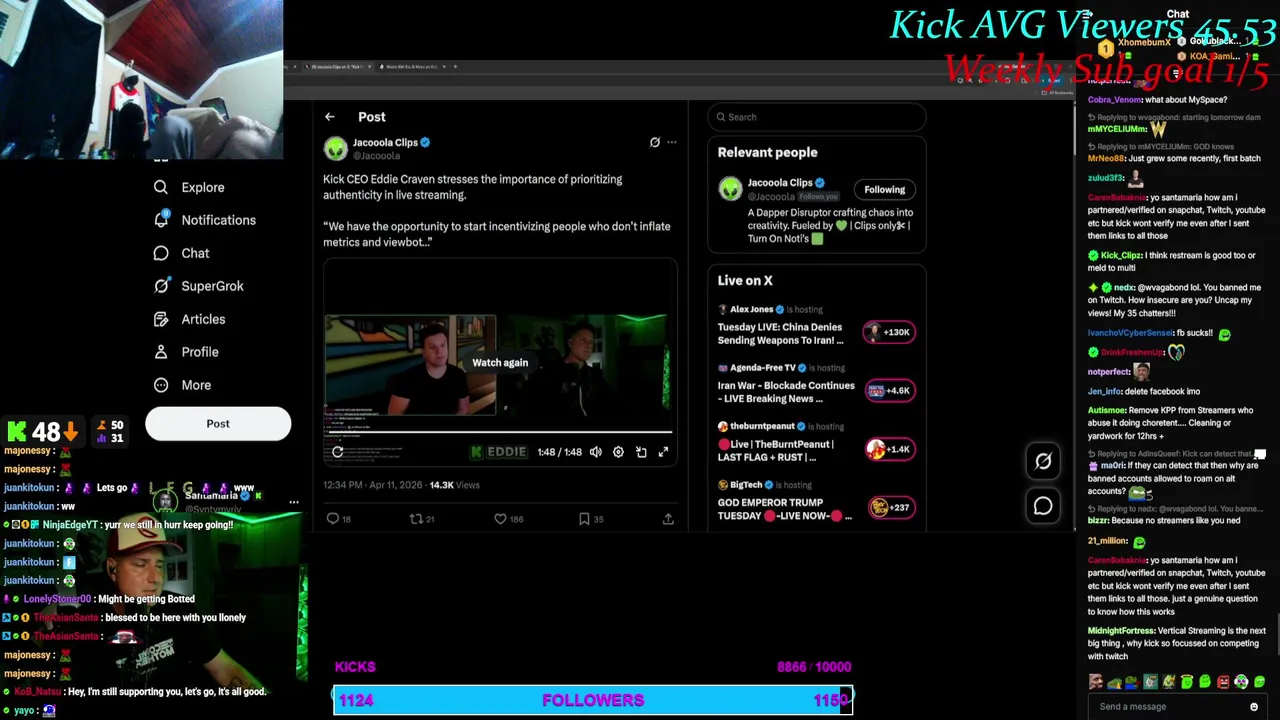
Task: Click the Kick K logo on overlay
Action: pyautogui.click(x=17, y=432)
